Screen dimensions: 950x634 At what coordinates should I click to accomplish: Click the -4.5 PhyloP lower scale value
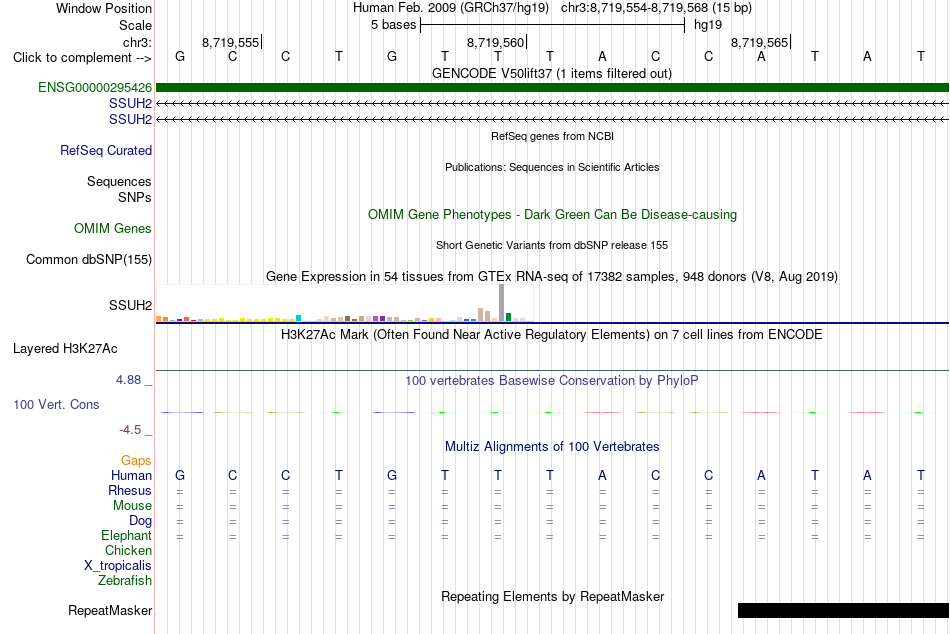click(130, 430)
